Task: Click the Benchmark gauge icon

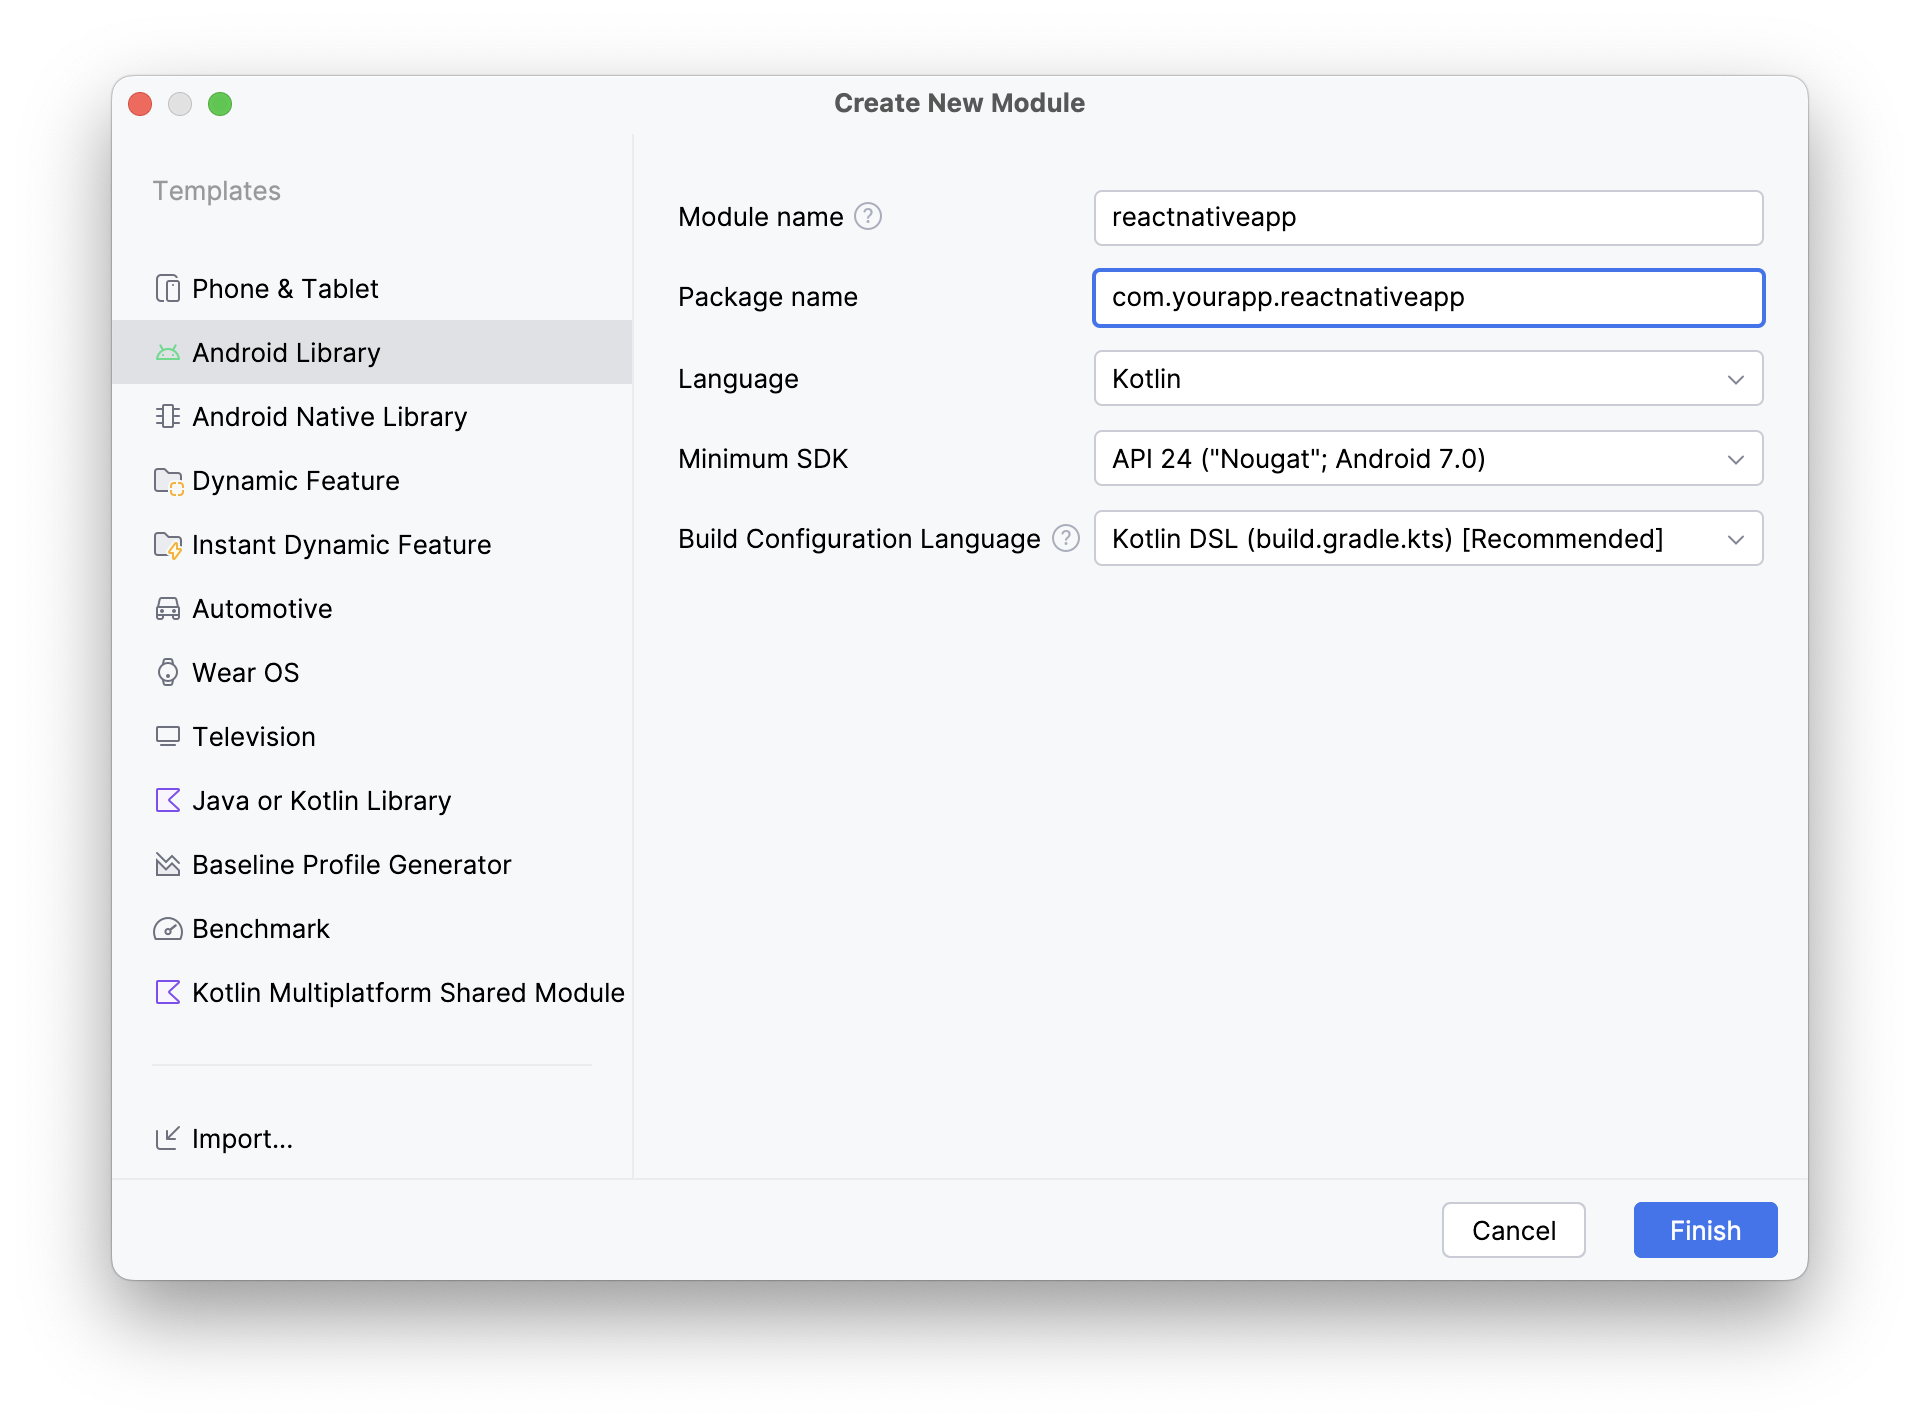Action: click(x=168, y=928)
